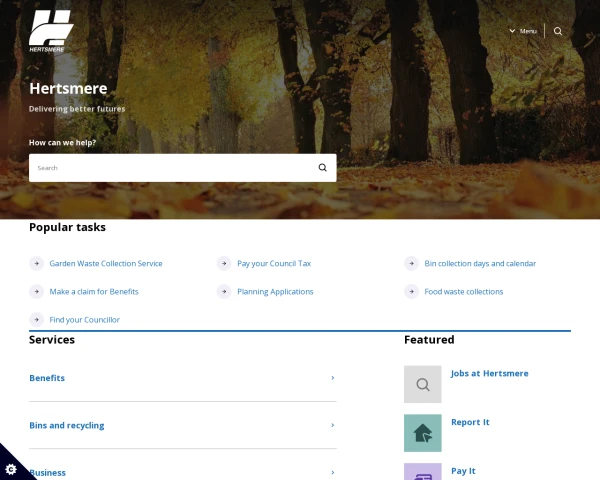Open Pay your Council Tax link
The height and width of the screenshot is (480, 600).
(274, 263)
